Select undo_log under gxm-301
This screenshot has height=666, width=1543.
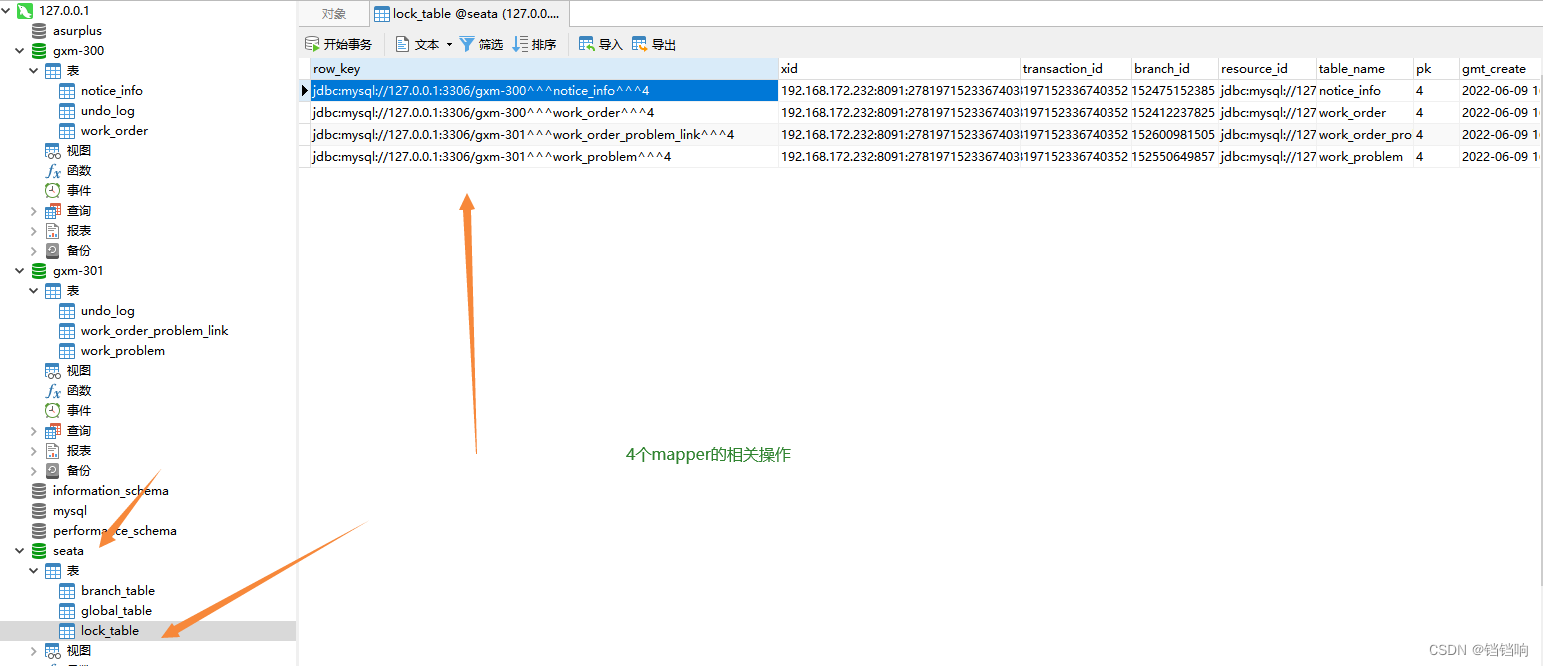[x=108, y=311]
